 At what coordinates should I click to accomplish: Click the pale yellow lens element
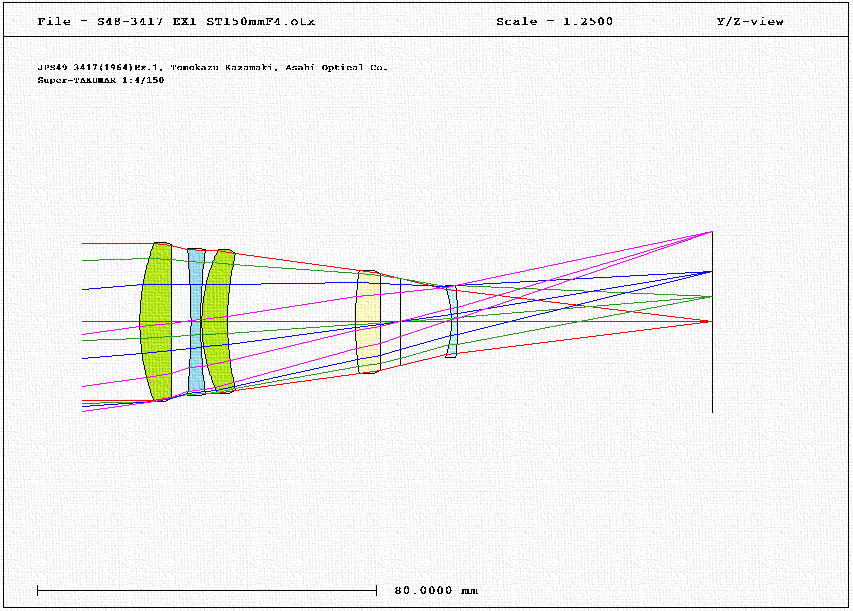tap(368, 322)
